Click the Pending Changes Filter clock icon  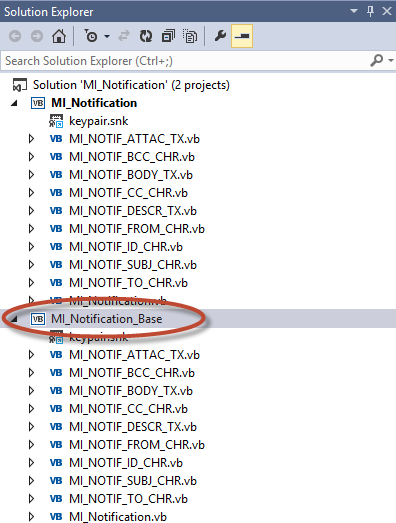(x=90, y=36)
